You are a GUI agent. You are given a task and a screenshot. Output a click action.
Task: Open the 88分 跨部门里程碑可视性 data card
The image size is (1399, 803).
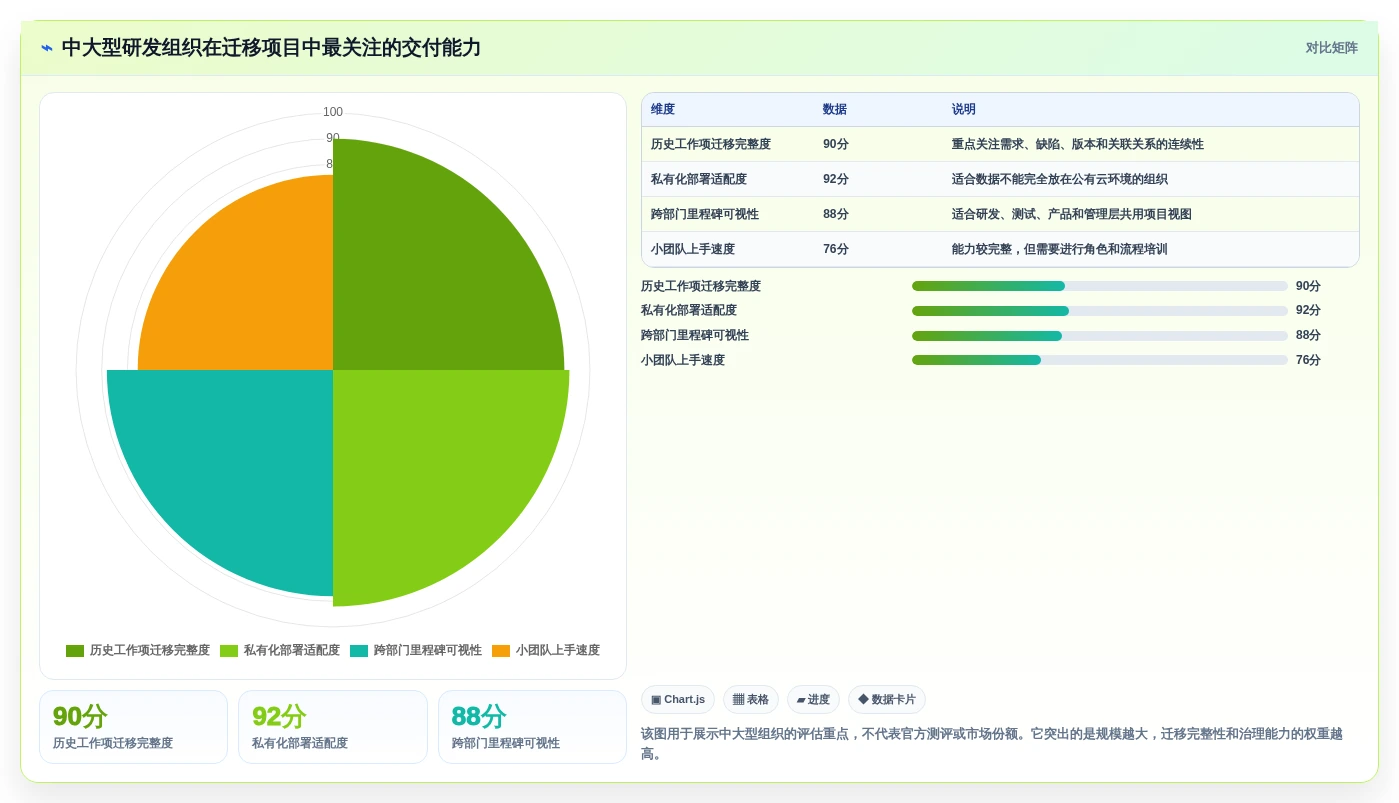[532, 727]
